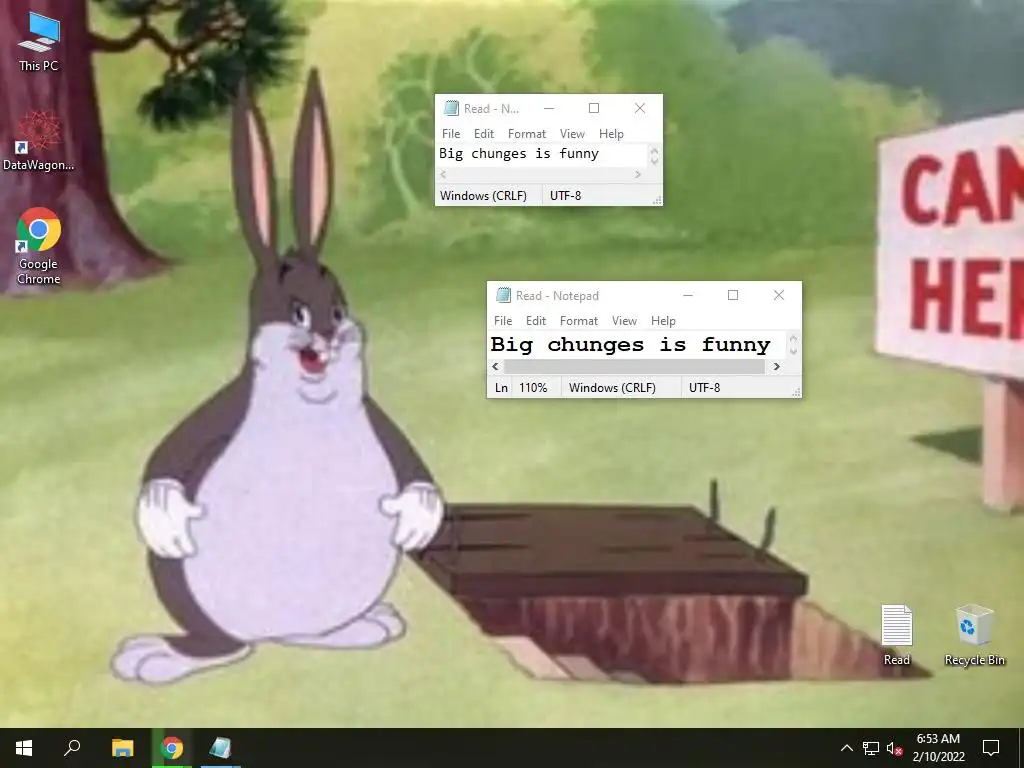Open Edit menu in Read - Notepad window
This screenshot has width=1024, height=768.
click(536, 321)
